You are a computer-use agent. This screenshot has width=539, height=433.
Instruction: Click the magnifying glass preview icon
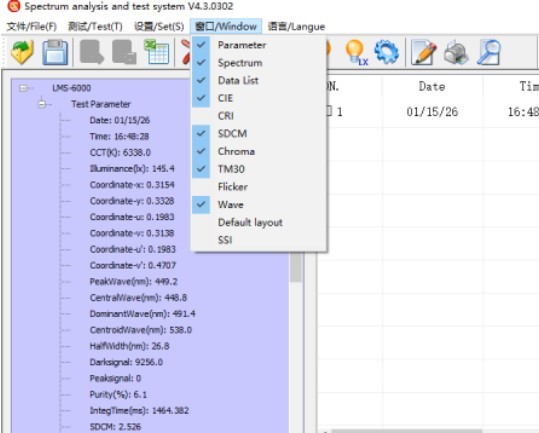coord(488,52)
